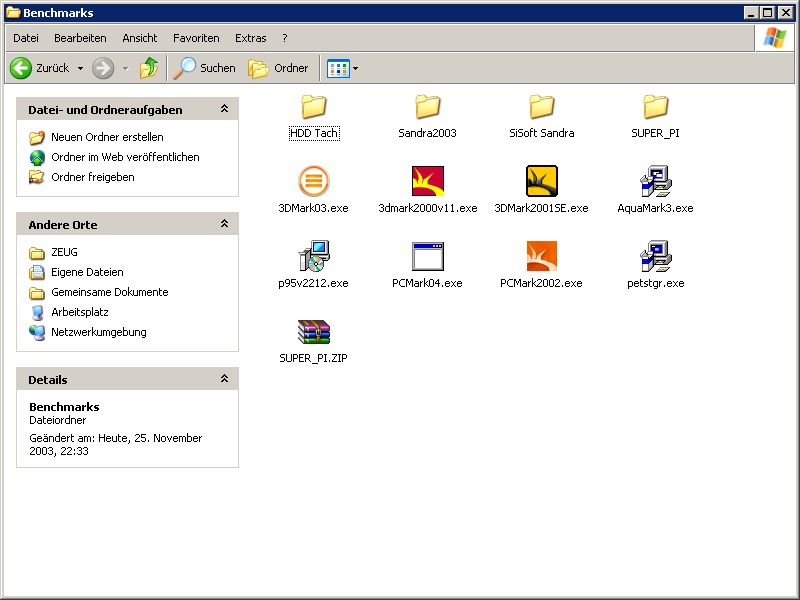This screenshot has width=800, height=600.
Task: Select the SiSoft Sandra folder icon
Action: click(541, 106)
